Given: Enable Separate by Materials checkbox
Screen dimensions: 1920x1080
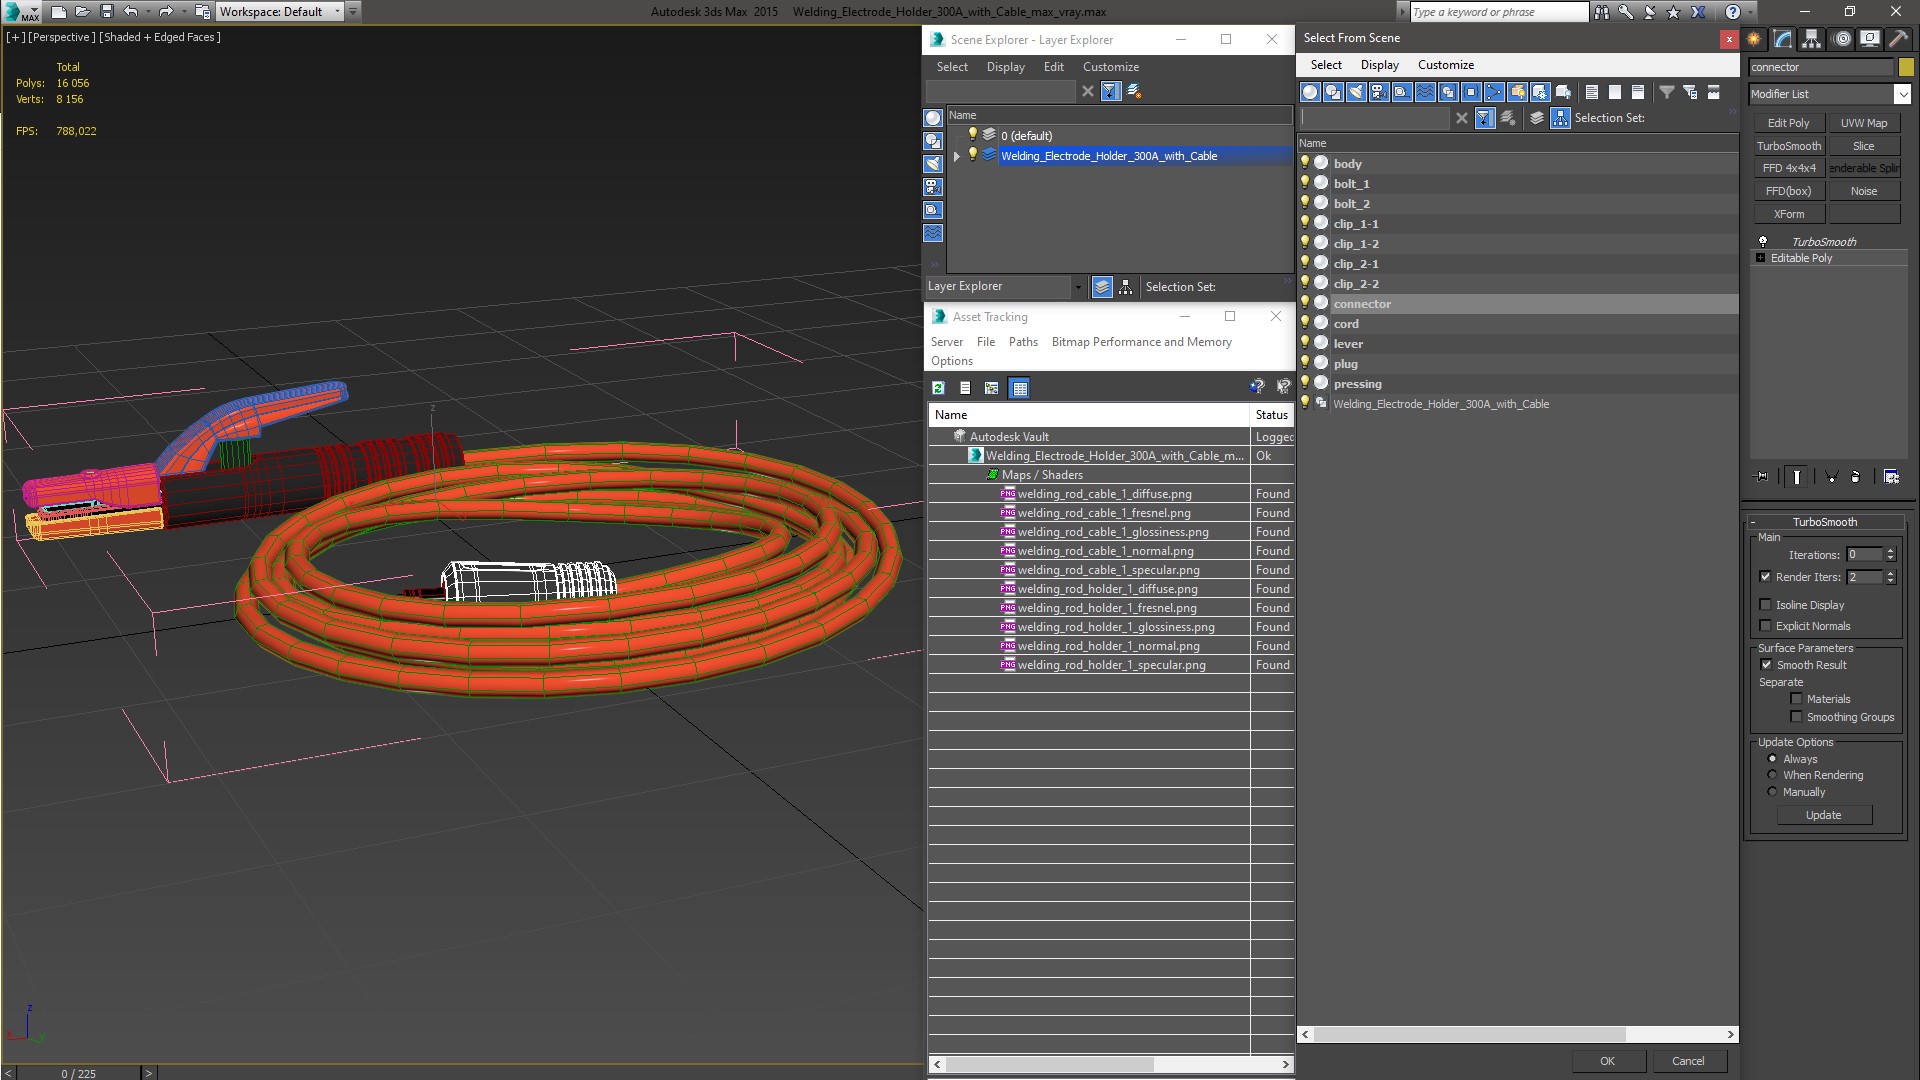Looking at the screenshot, I should (x=1796, y=699).
